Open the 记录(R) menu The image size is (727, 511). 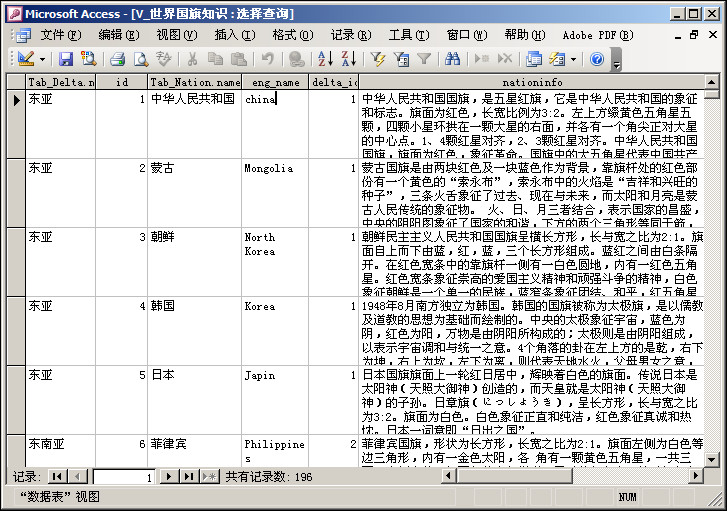pyautogui.click(x=351, y=35)
